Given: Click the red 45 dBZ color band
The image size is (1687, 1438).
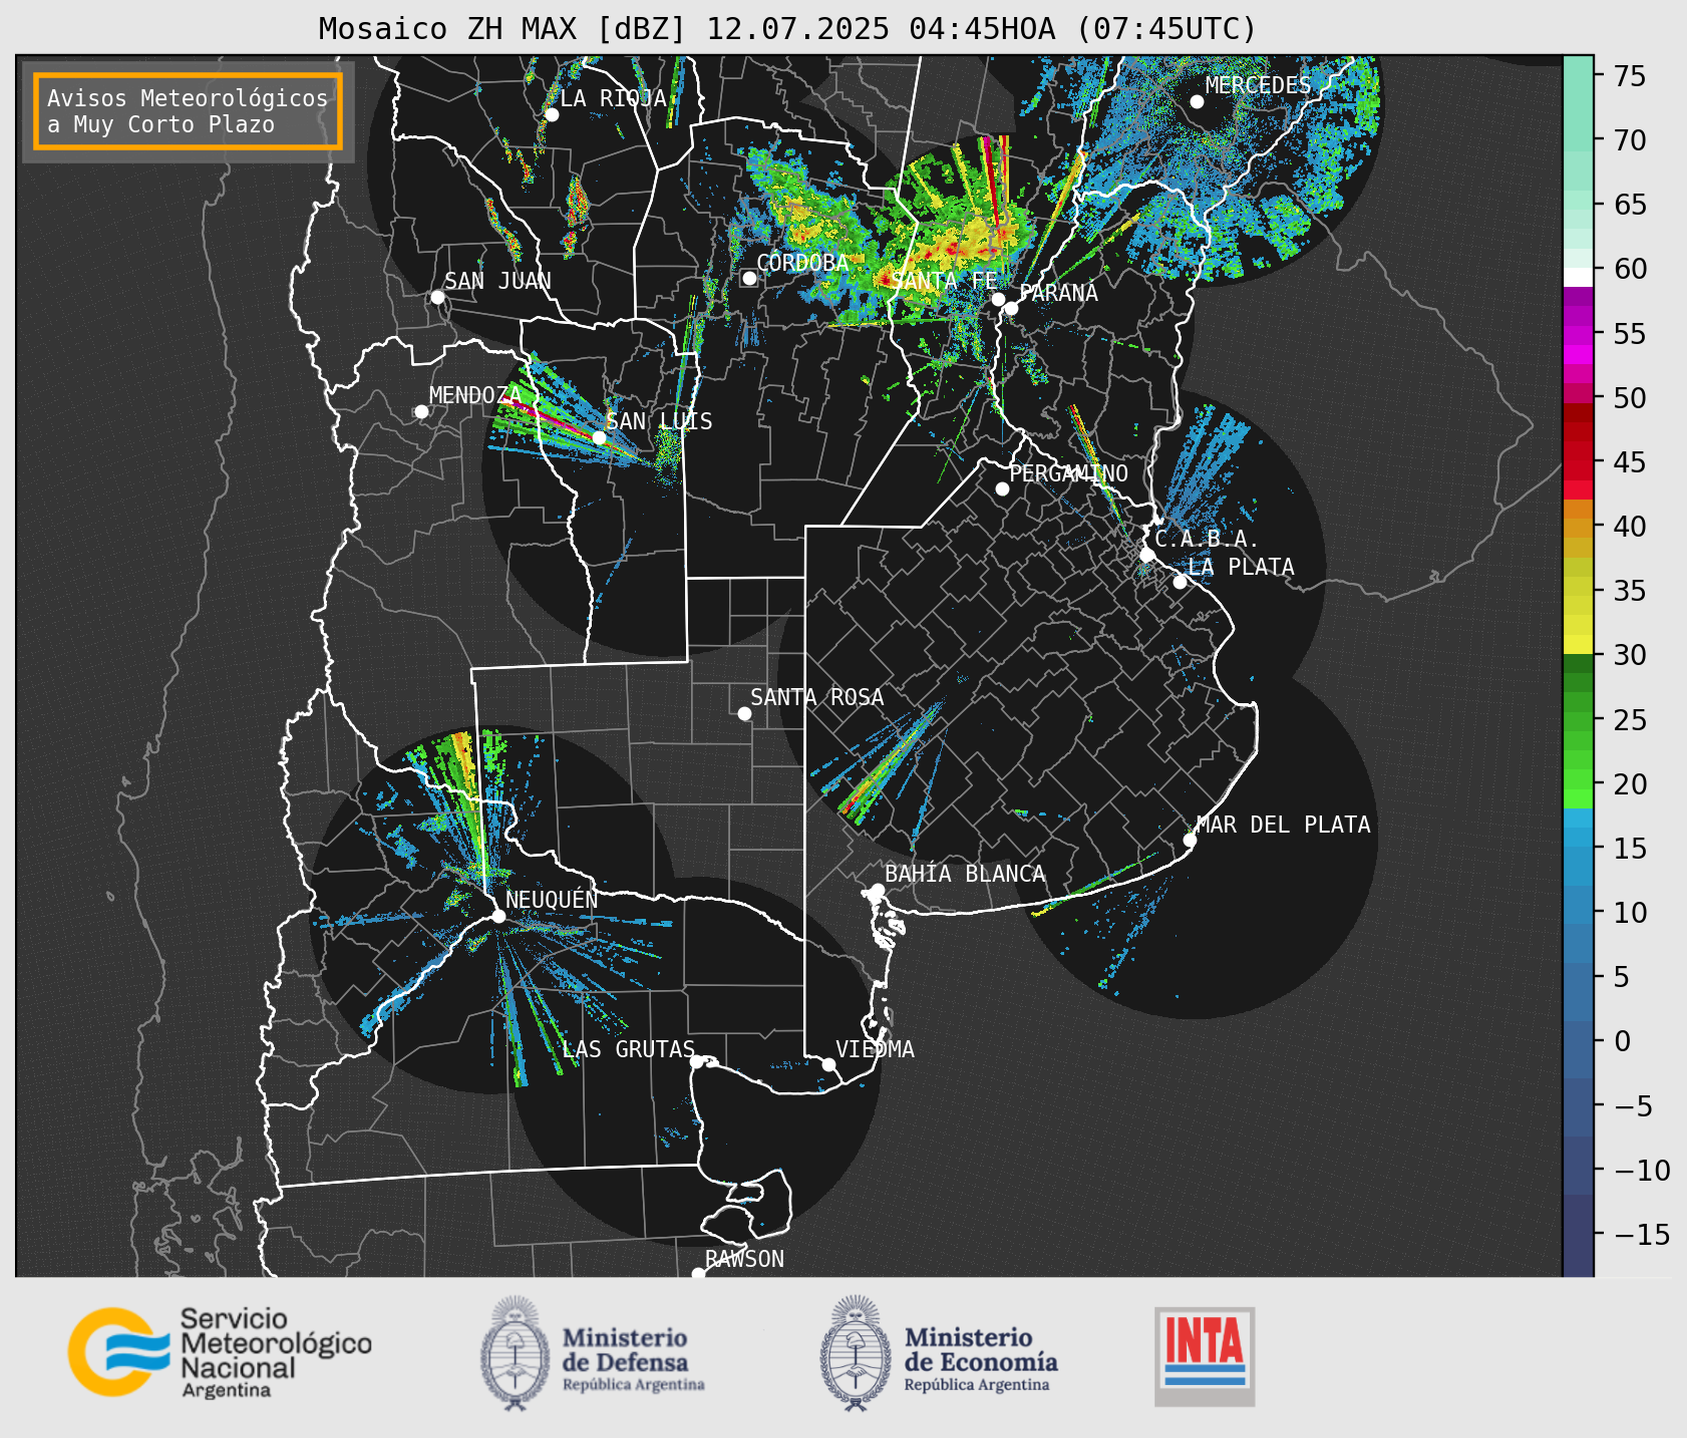Looking at the screenshot, I should pyautogui.click(x=1577, y=462).
